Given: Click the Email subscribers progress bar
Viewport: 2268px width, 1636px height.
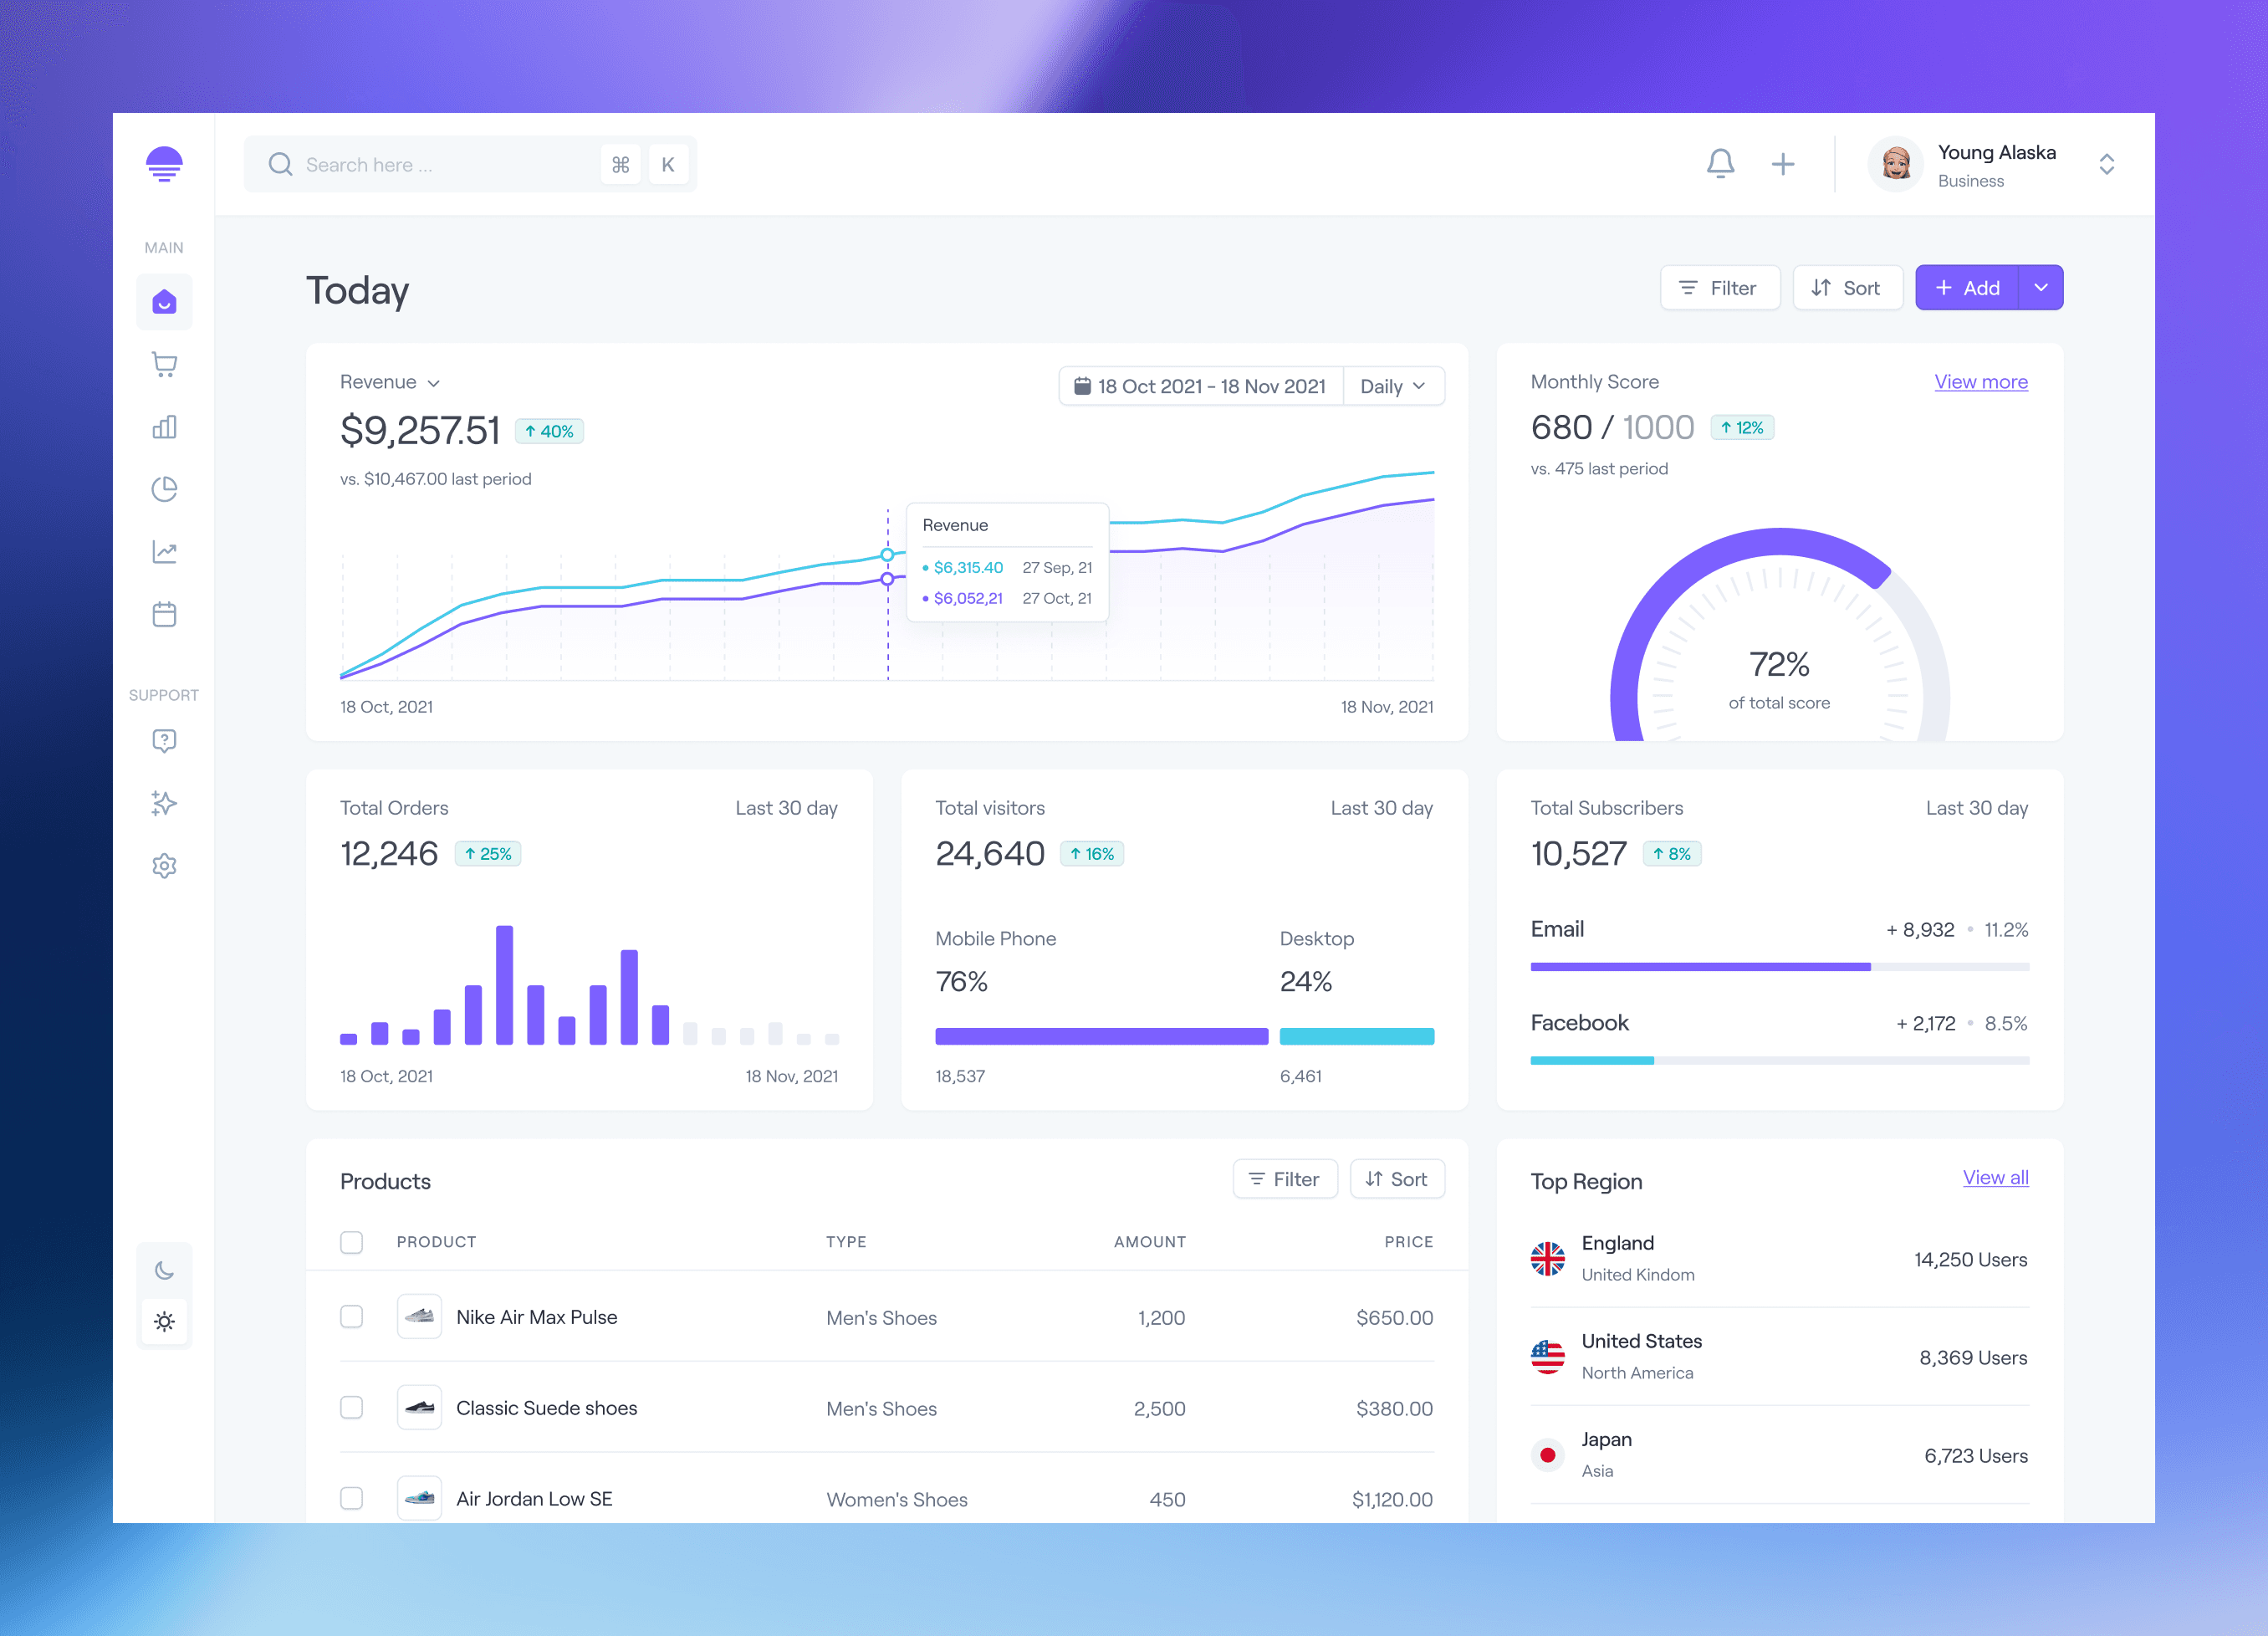Looking at the screenshot, I should click(x=1779, y=967).
